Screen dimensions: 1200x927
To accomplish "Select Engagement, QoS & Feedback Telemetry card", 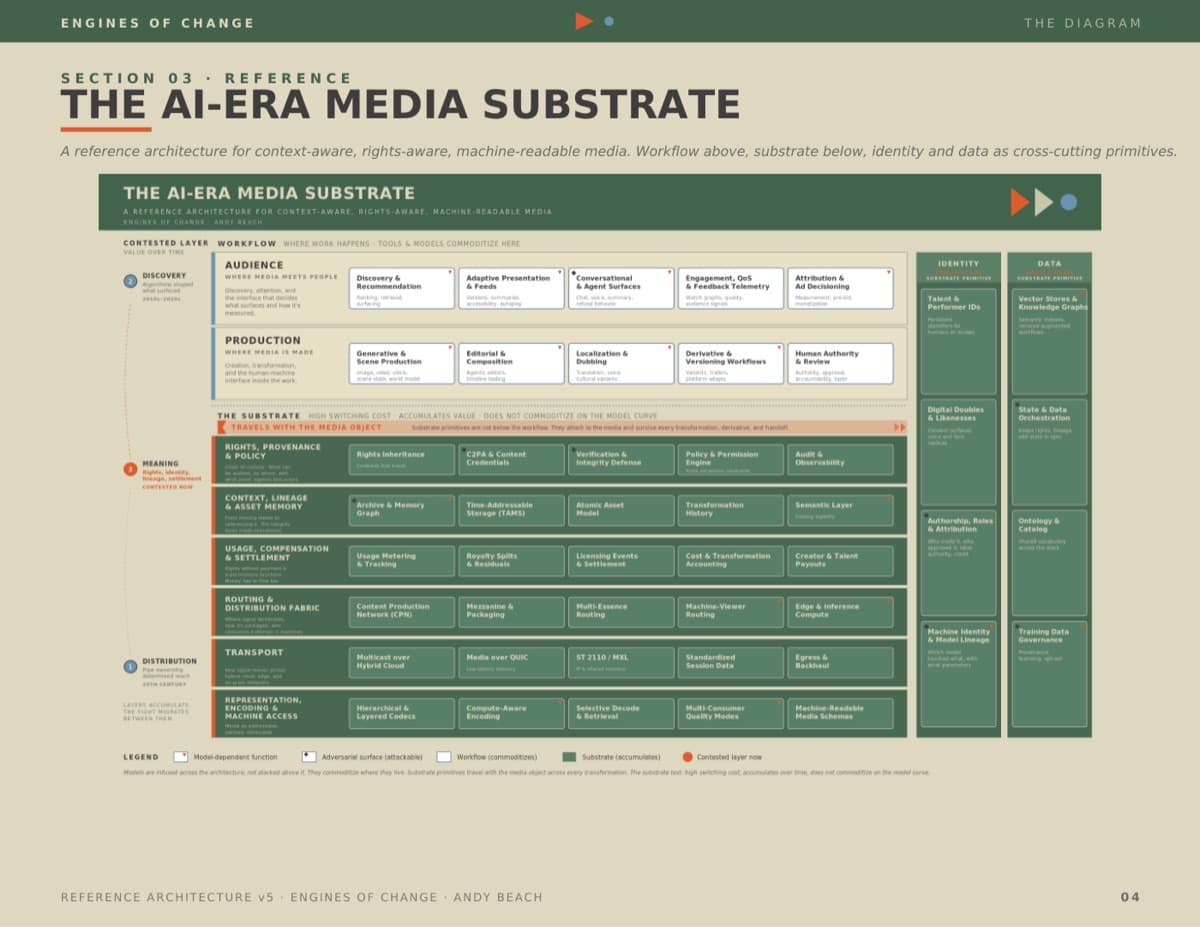I will [731, 288].
